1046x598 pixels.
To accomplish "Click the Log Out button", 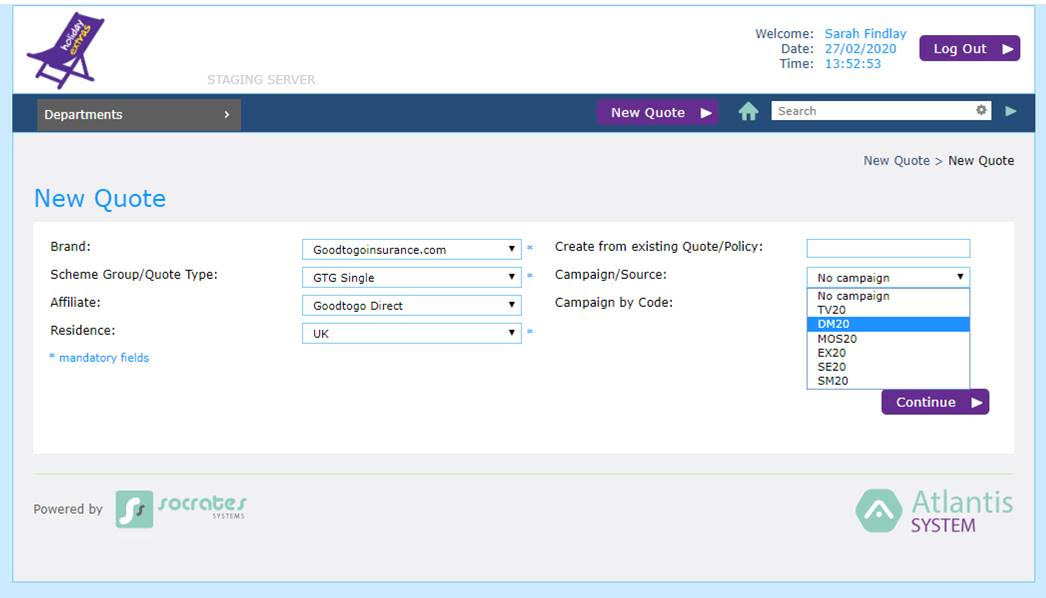I will pyautogui.click(x=969, y=49).
